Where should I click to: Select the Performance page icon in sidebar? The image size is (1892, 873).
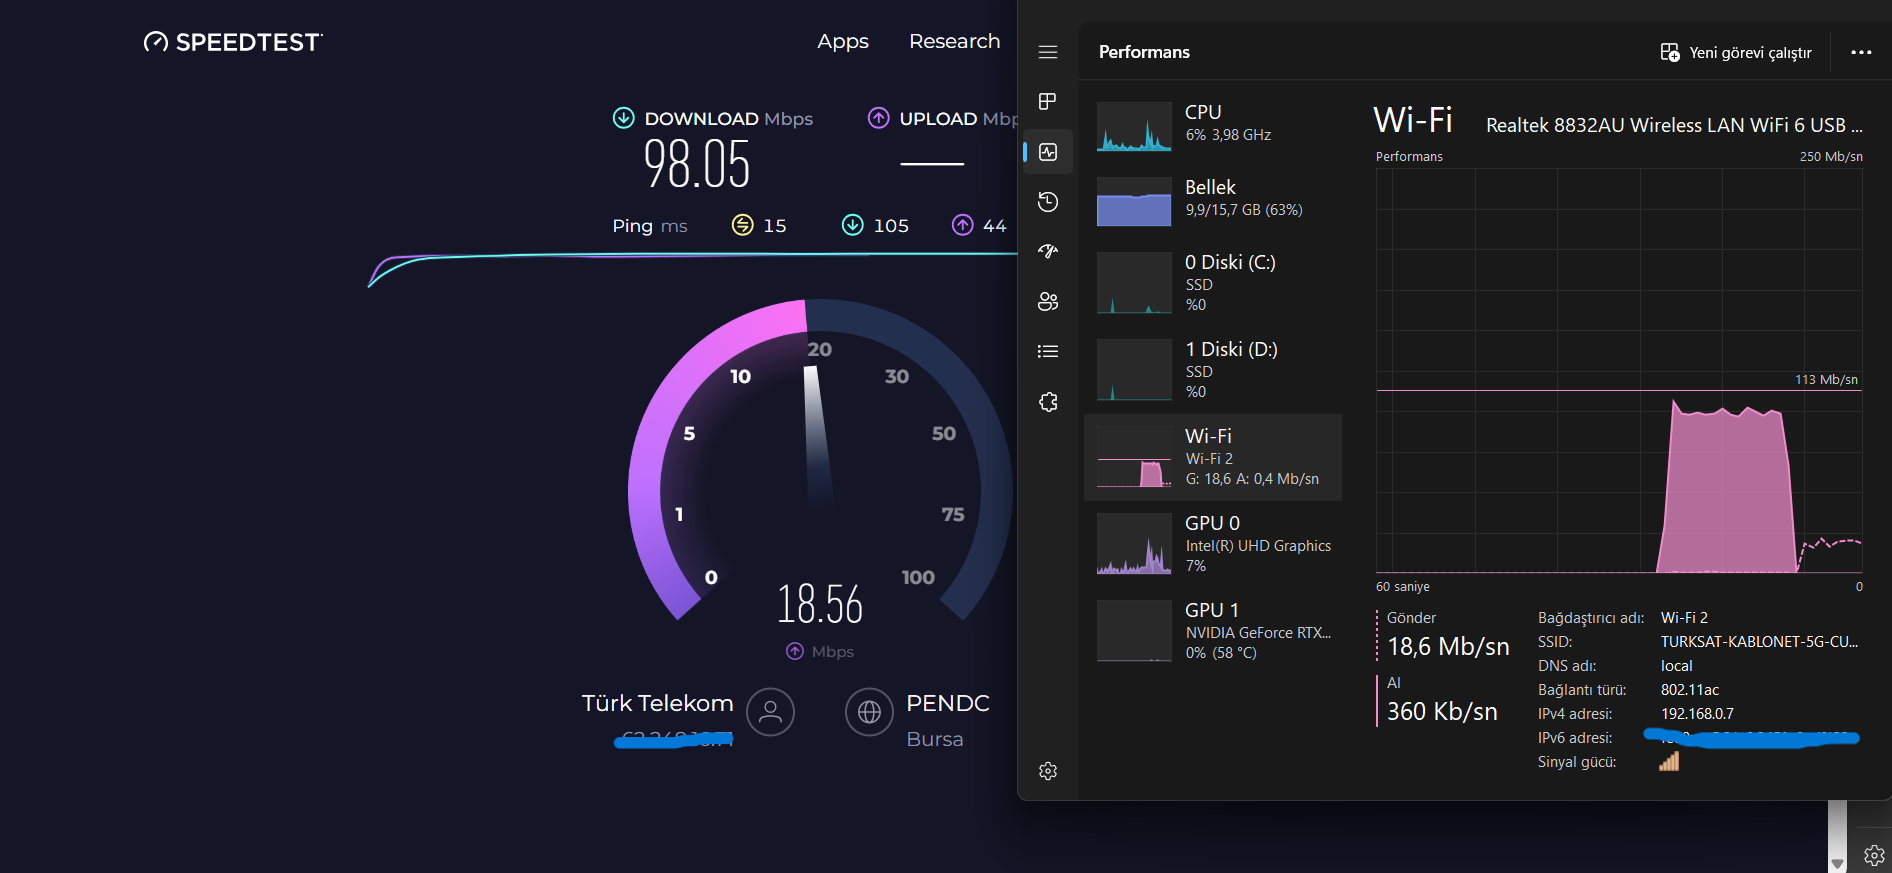(1048, 152)
